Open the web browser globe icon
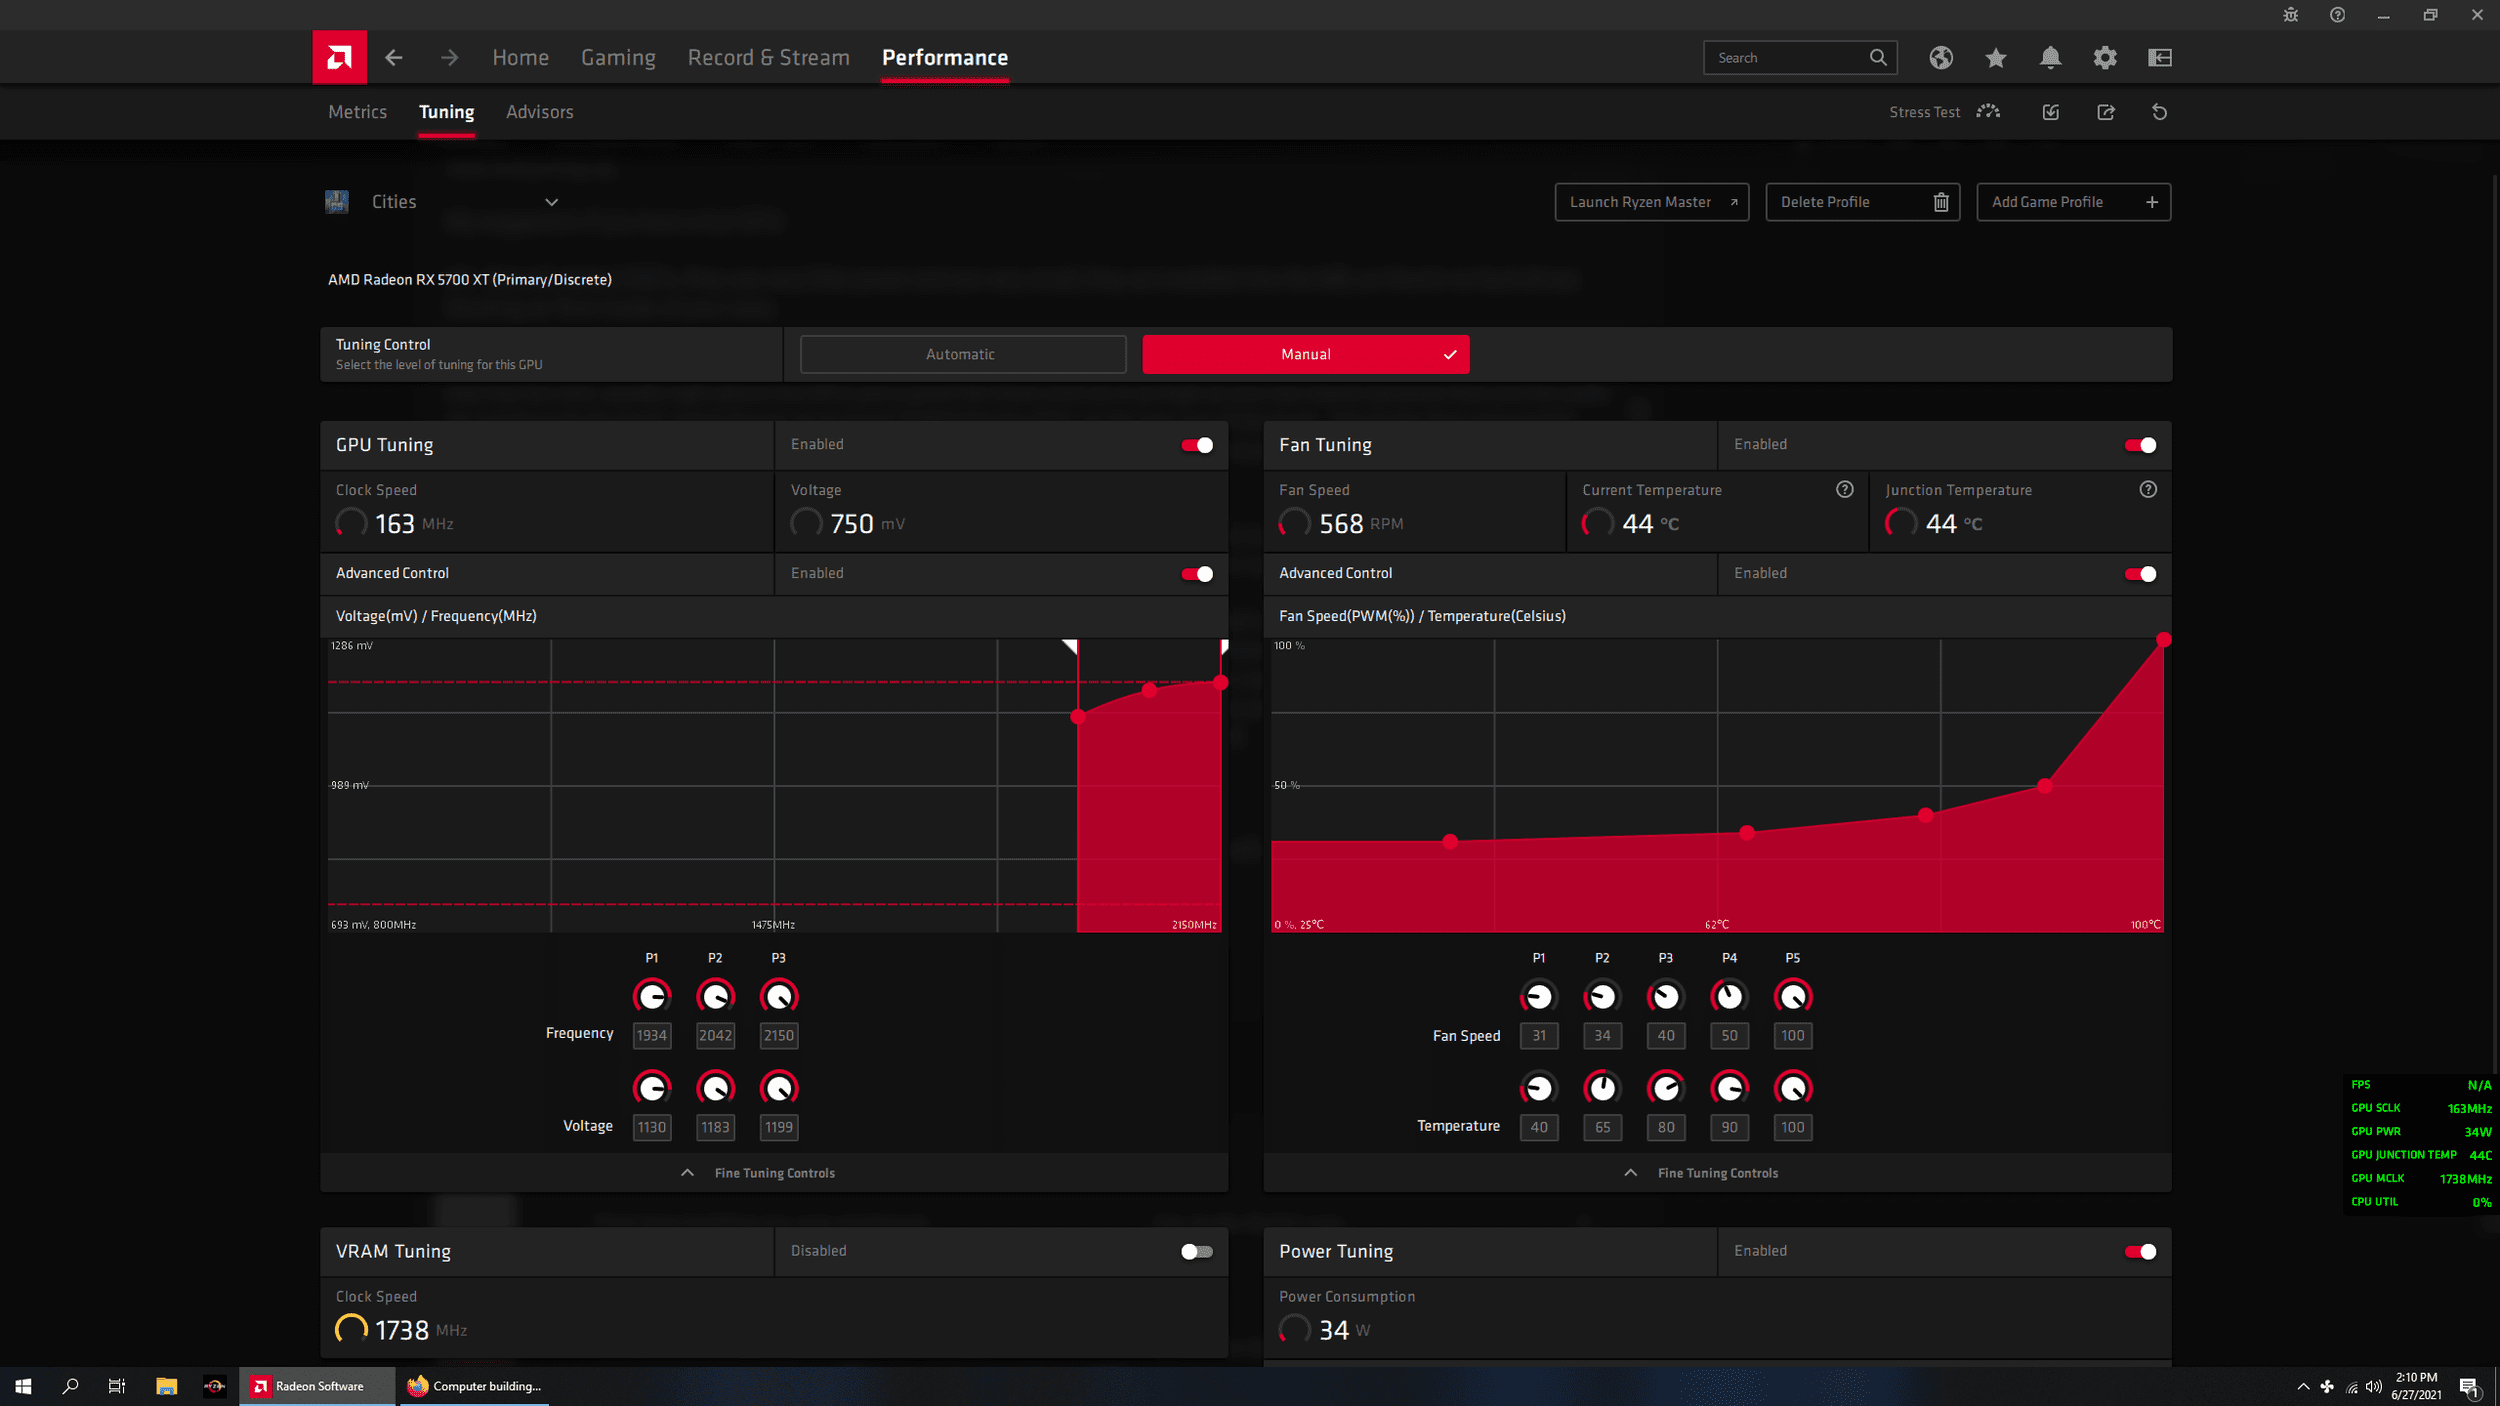 pyautogui.click(x=1941, y=58)
